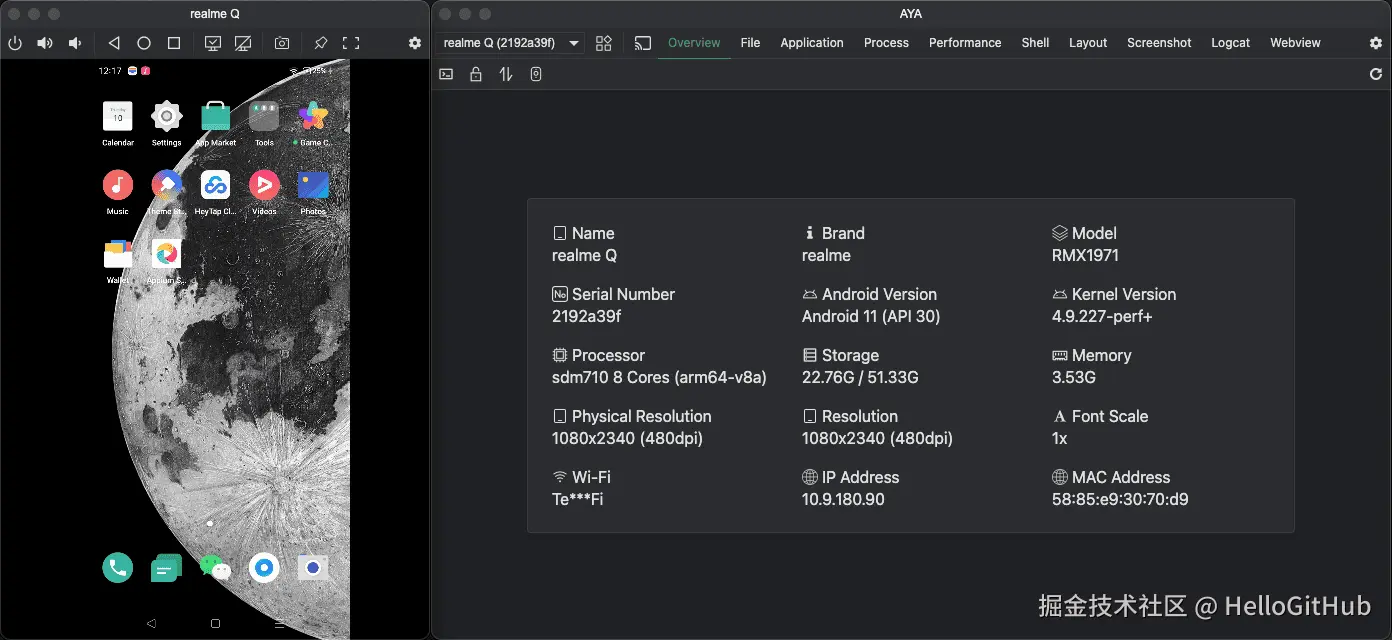Take a device capture with camera icon
This screenshot has width=1392, height=640.
pos(282,43)
